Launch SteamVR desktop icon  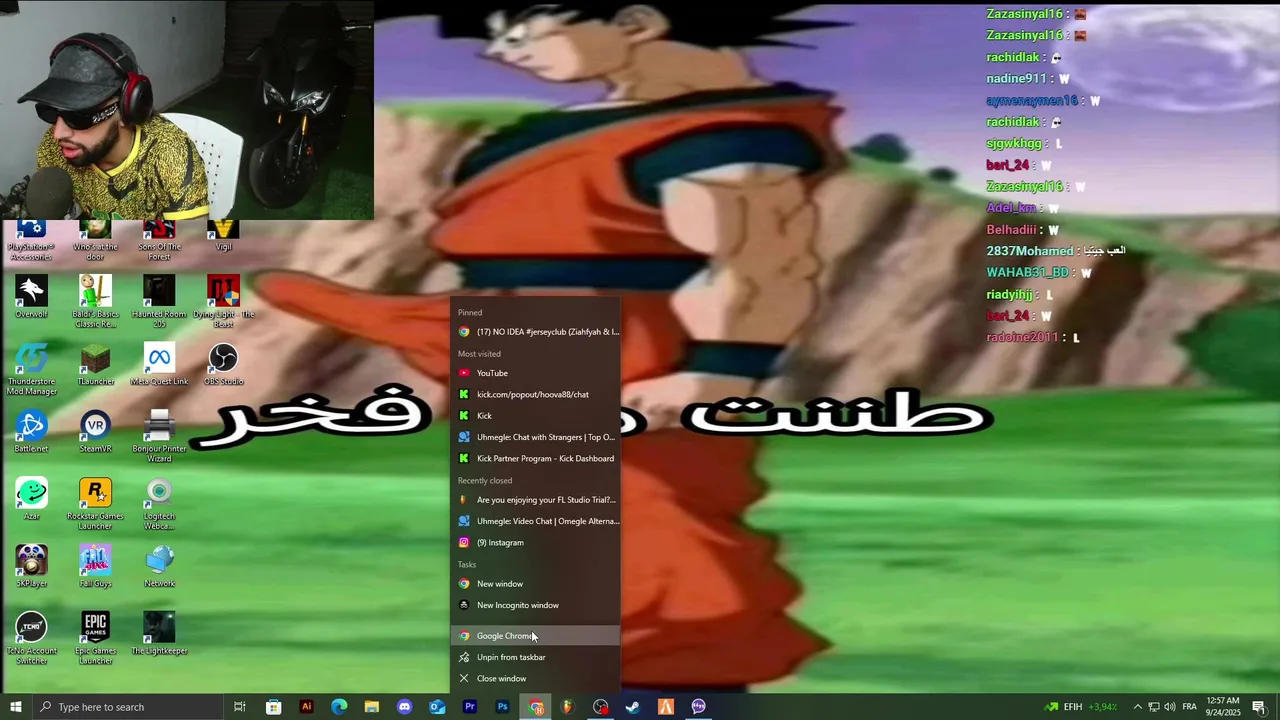[95, 432]
